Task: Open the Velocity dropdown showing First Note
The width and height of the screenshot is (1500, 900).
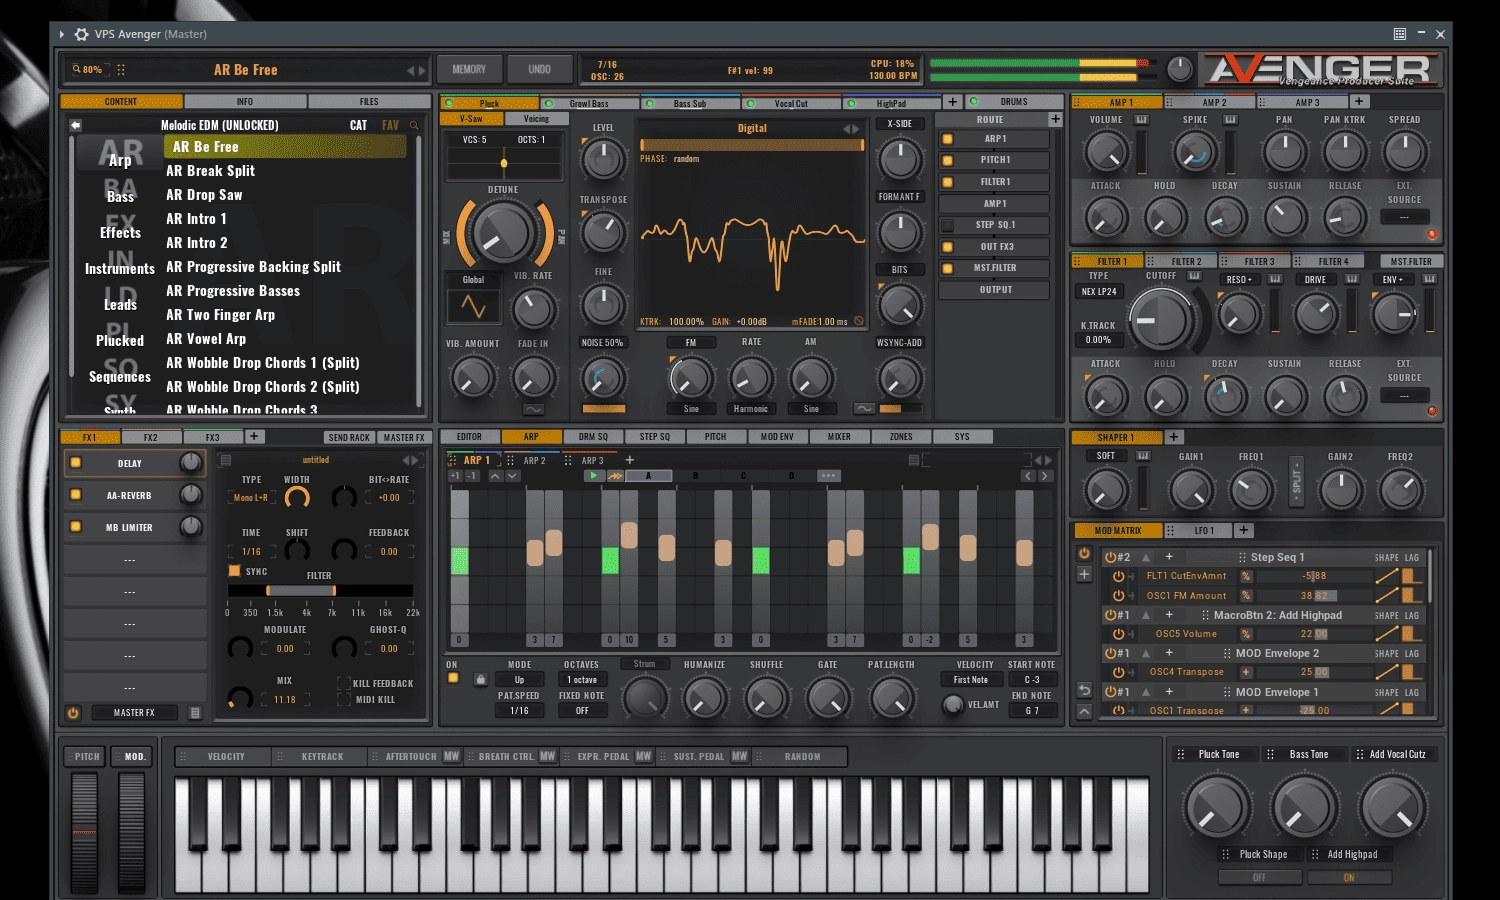Action: (x=970, y=680)
